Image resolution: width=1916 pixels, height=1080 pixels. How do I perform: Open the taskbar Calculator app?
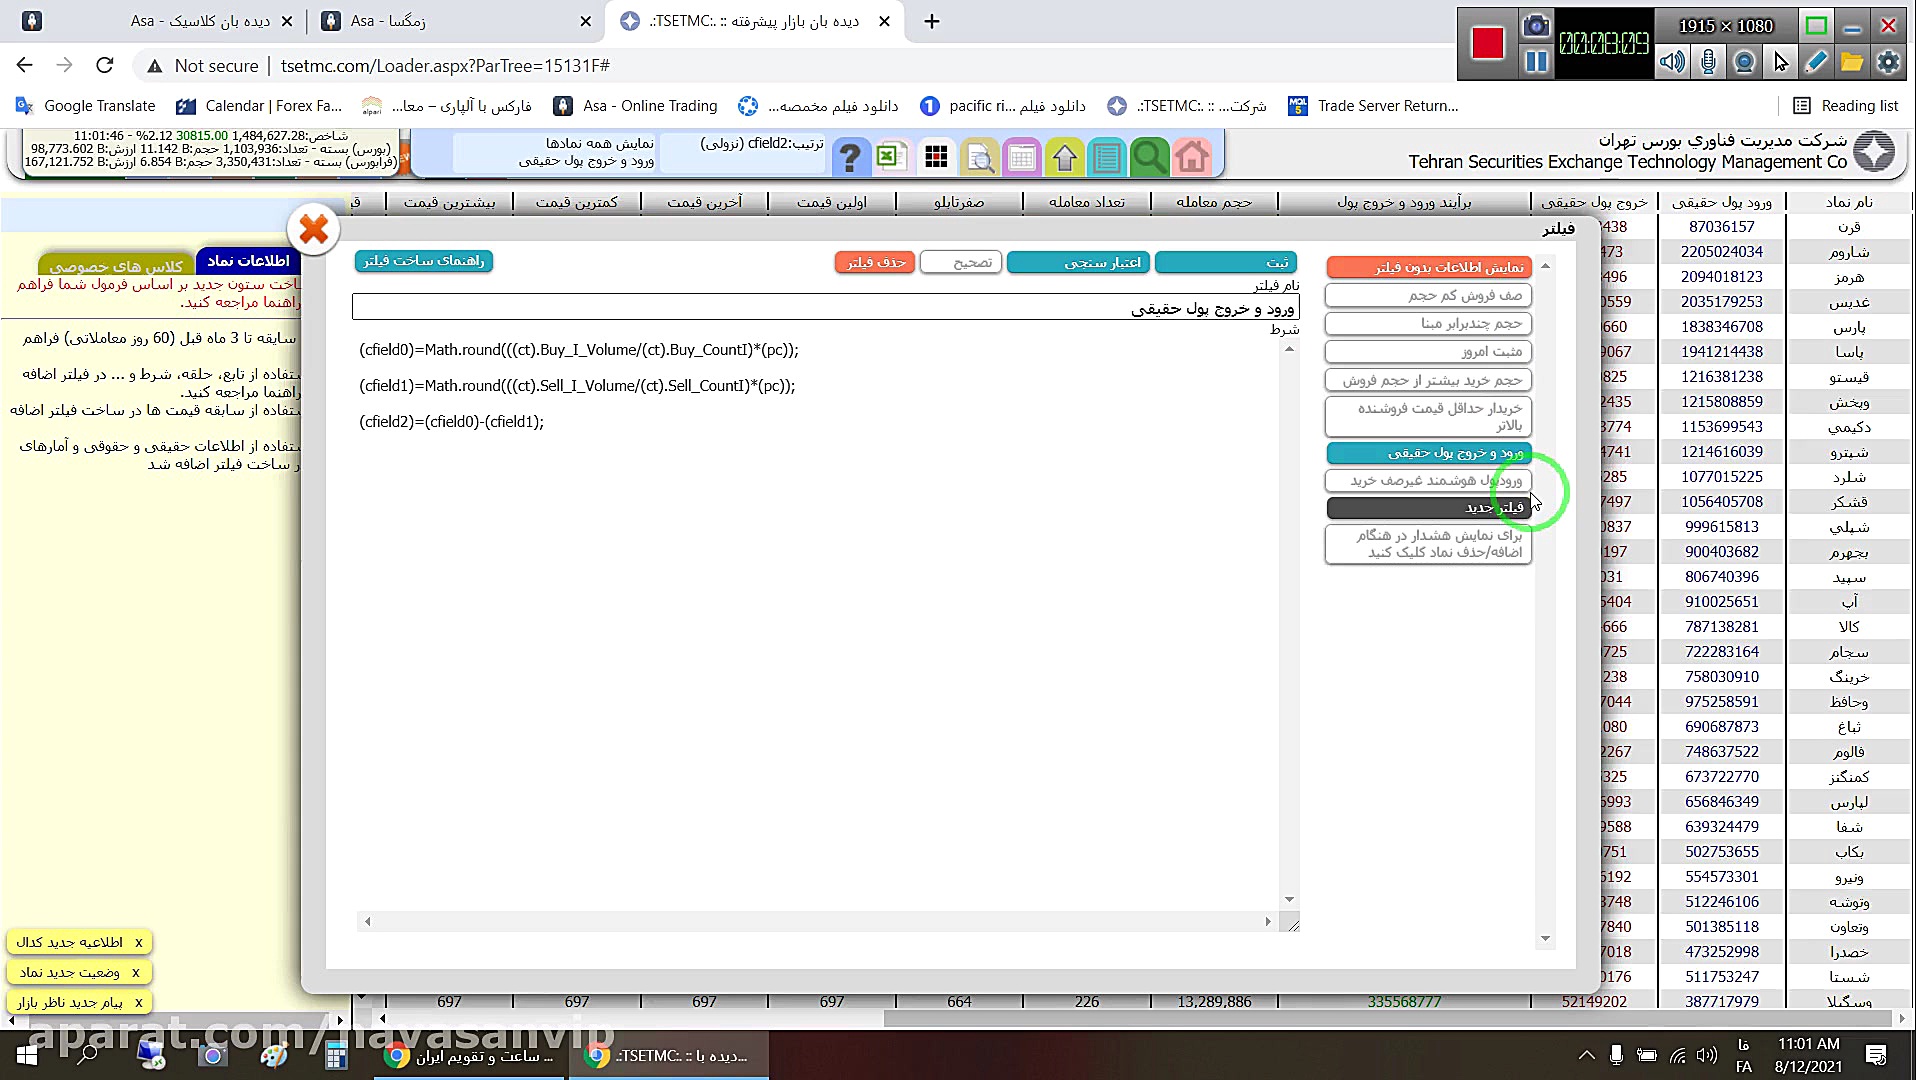pyautogui.click(x=336, y=1055)
